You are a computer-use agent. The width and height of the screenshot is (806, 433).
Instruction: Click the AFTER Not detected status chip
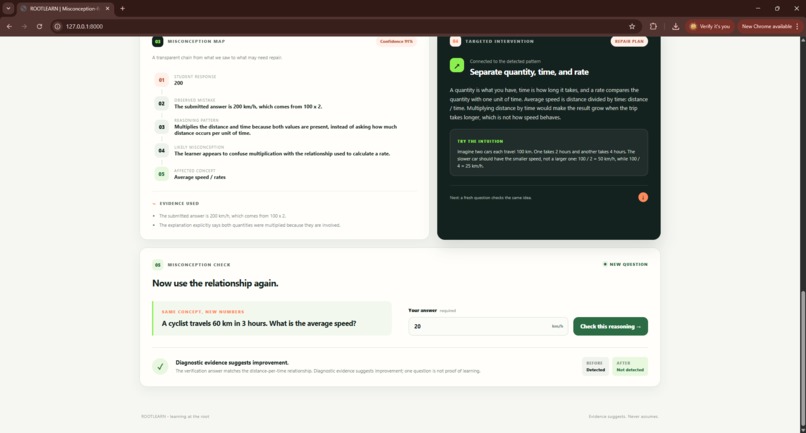630,366
